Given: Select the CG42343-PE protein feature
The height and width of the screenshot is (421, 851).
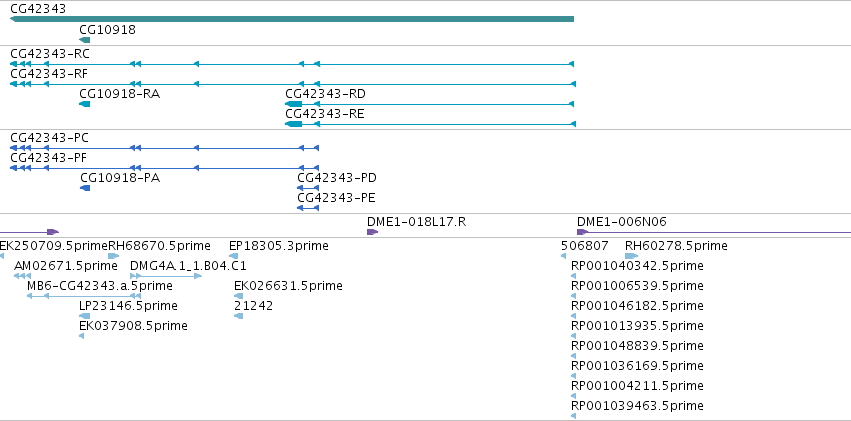Looking at the screenshot, I should coord(308,208).
